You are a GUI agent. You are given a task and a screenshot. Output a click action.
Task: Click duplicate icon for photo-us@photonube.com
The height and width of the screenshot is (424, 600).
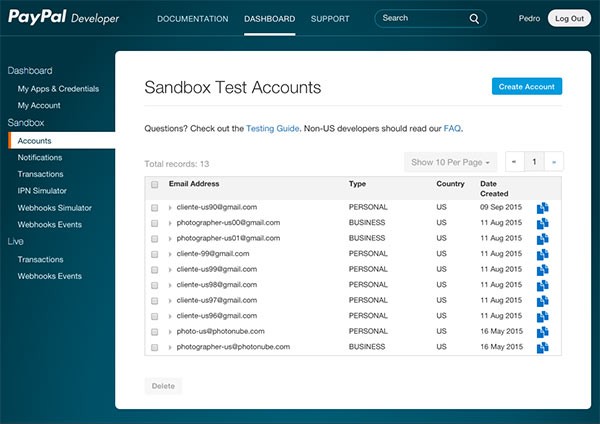point(542,332)
